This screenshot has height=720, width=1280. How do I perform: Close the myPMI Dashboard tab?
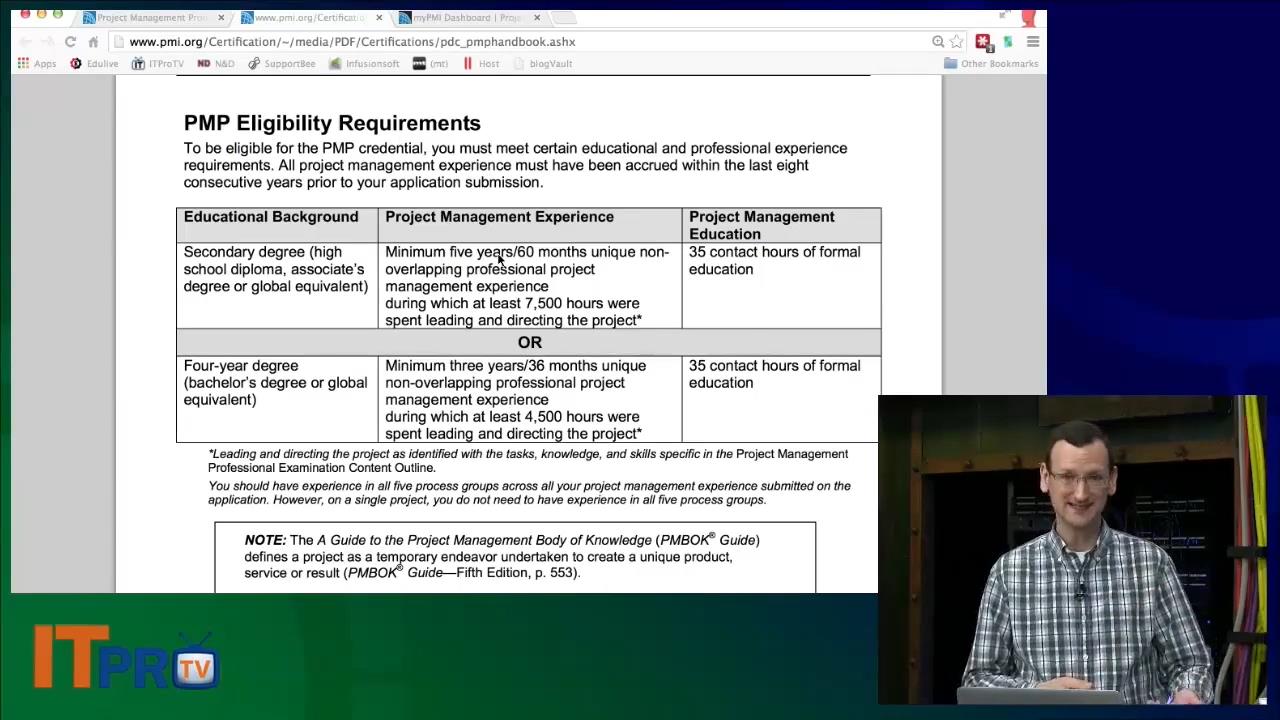point(537,18)
